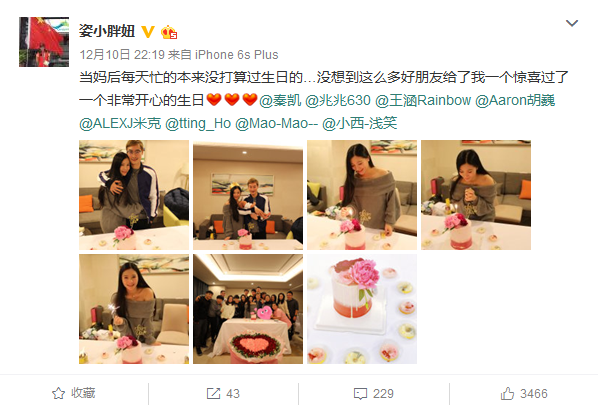The image size is (598, 409).
Task: Open the @Mao-Mao-- mention link
Action: pos(276,123)
